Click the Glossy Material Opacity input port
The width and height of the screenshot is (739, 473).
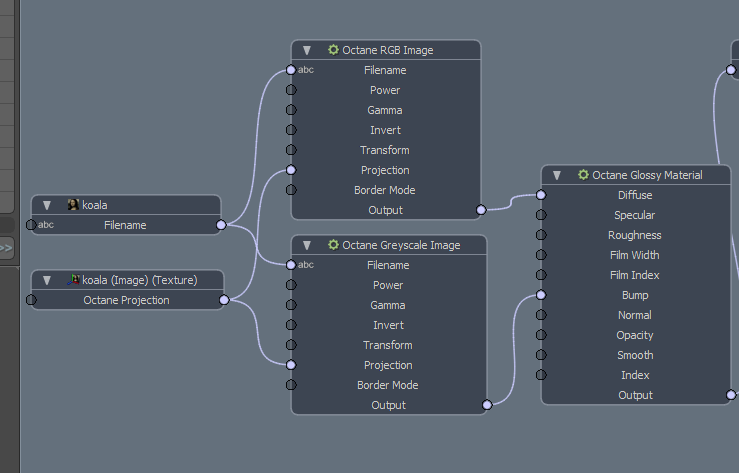click(x=541, y=335)
